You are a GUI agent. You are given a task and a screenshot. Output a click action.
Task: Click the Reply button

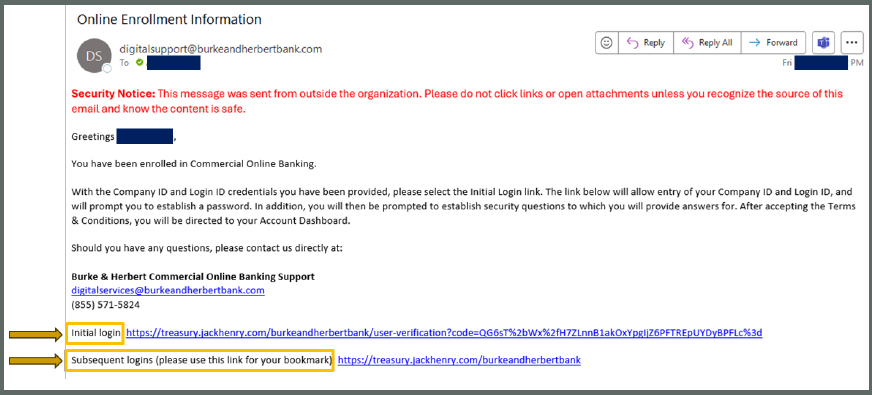(x=645, y=42)
